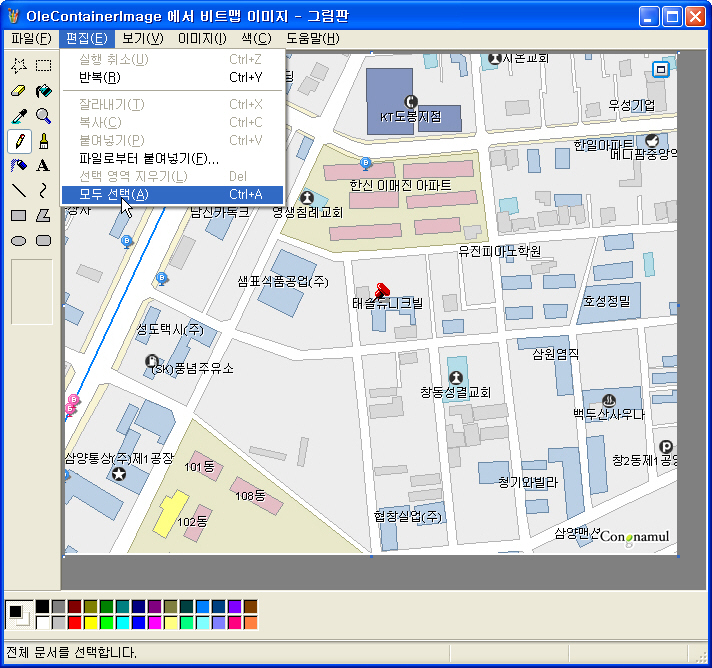This screenshot has width=712, height=668.
Task: Click 모두 선택(A) in the Edit menu
Action: pyautogui.click(x=173, y=194)
